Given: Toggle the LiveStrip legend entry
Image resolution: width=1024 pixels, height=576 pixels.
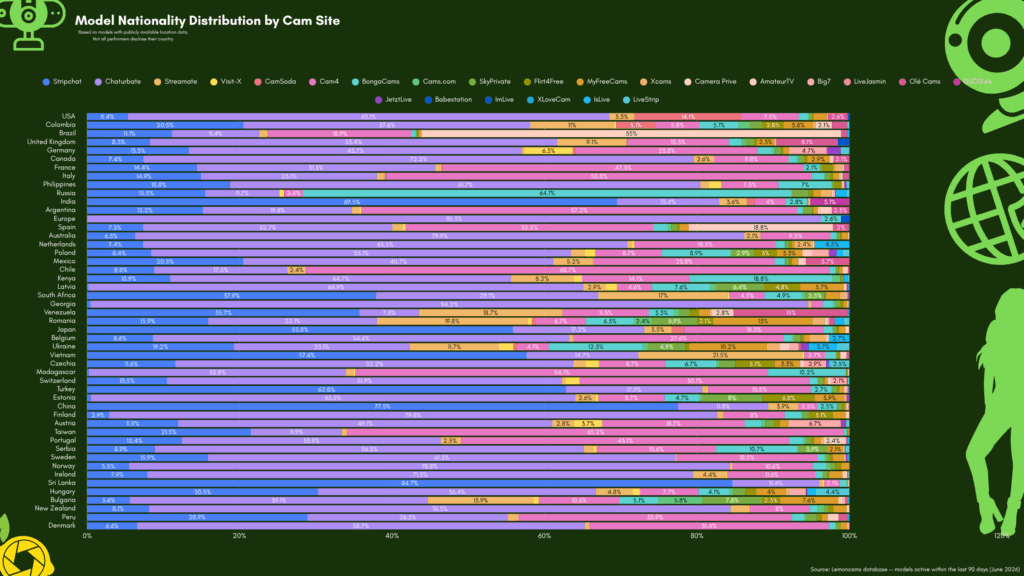Looking at the screenshot, I should click(641, 100).
